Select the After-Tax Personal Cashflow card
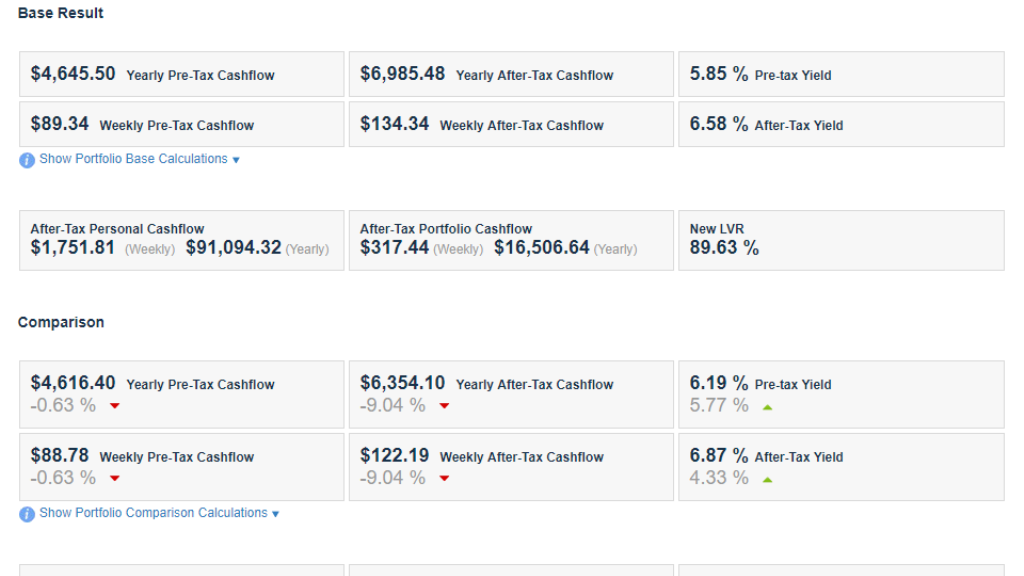 click(x=181, y=240)
